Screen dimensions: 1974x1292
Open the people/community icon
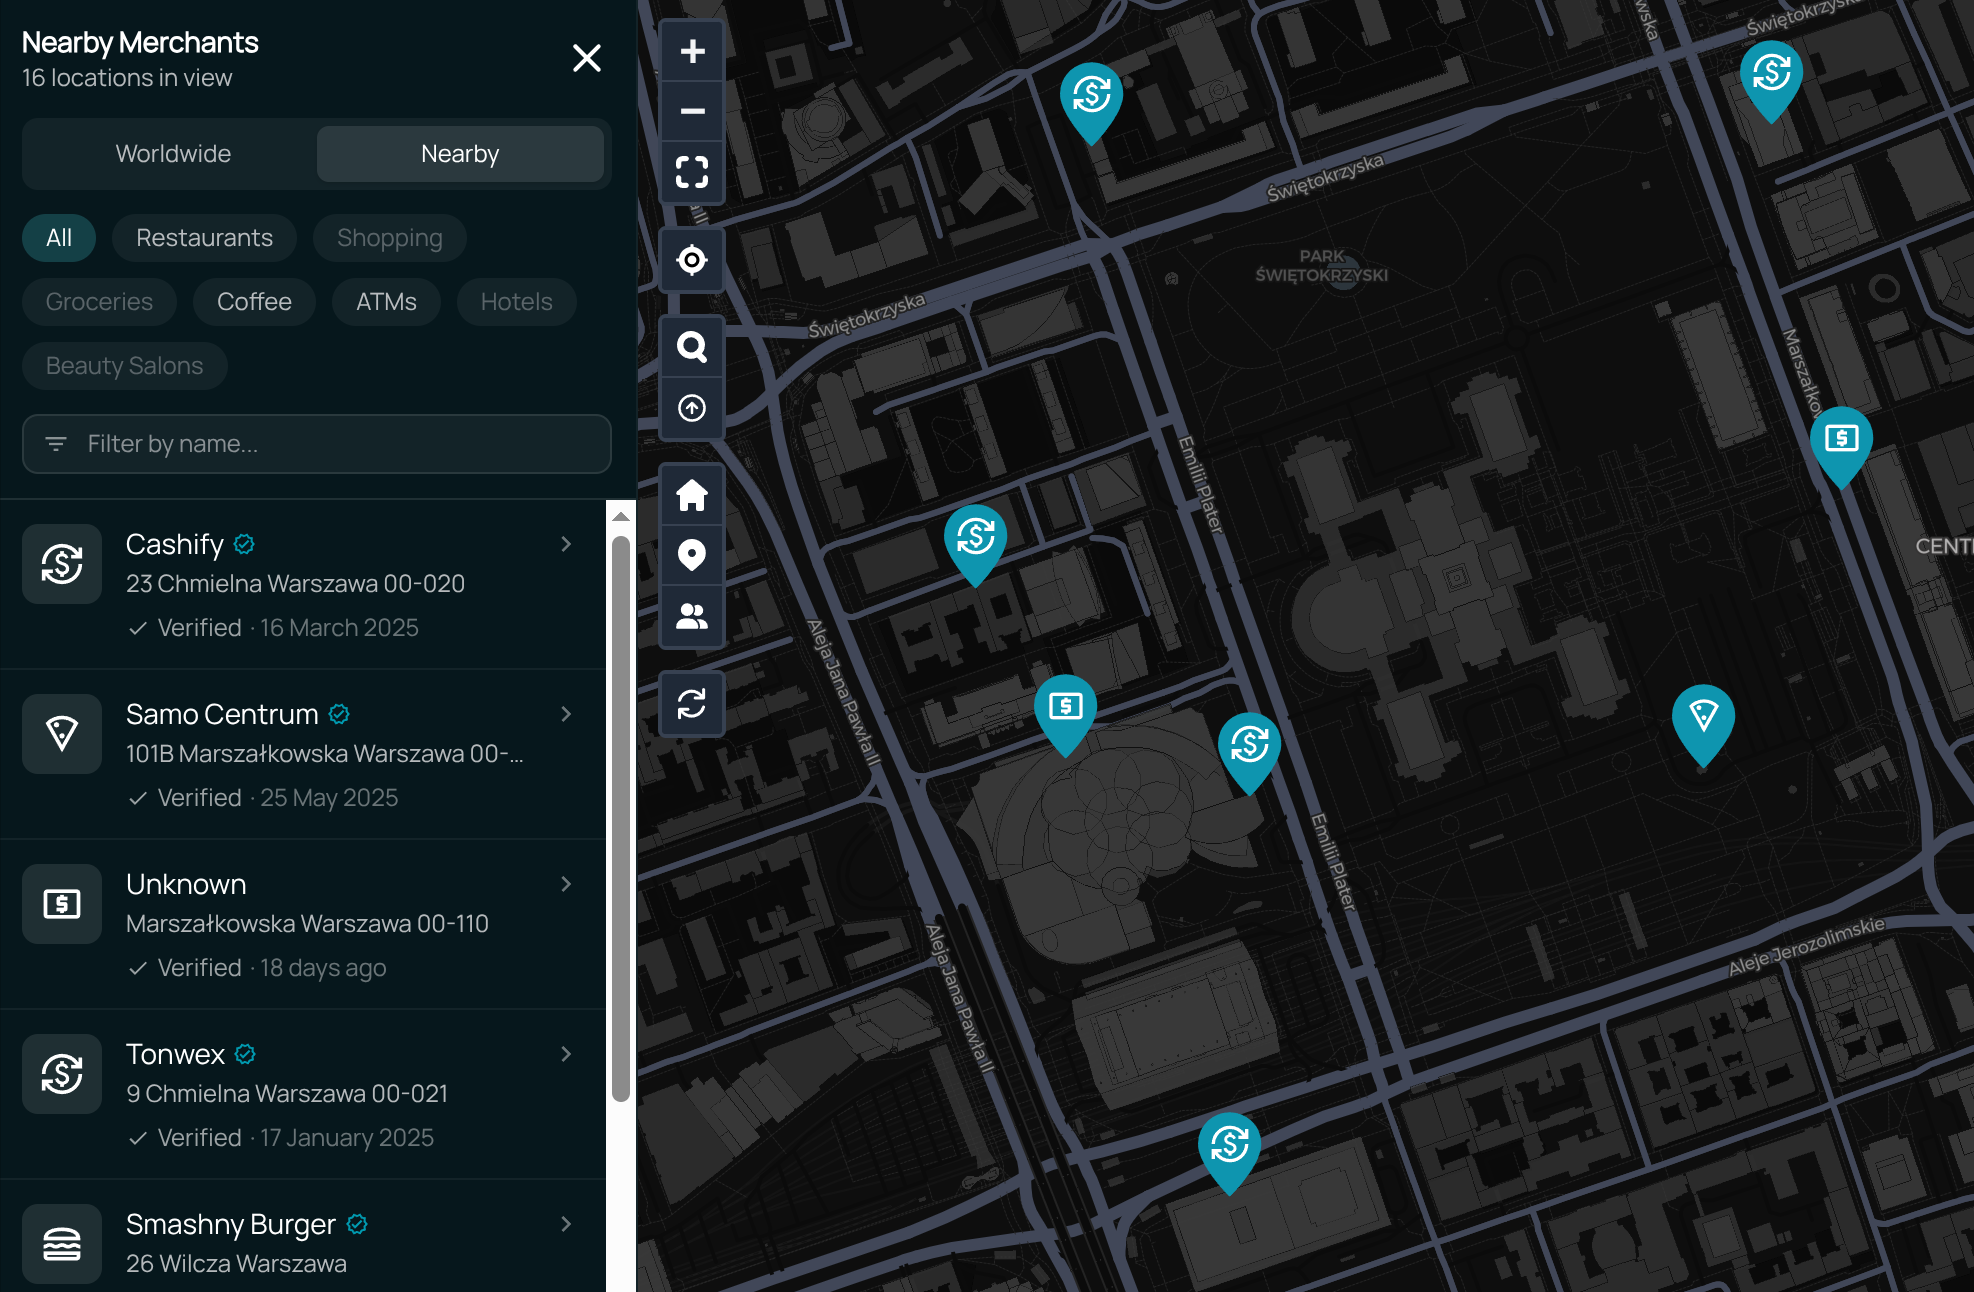click(691, 618)
